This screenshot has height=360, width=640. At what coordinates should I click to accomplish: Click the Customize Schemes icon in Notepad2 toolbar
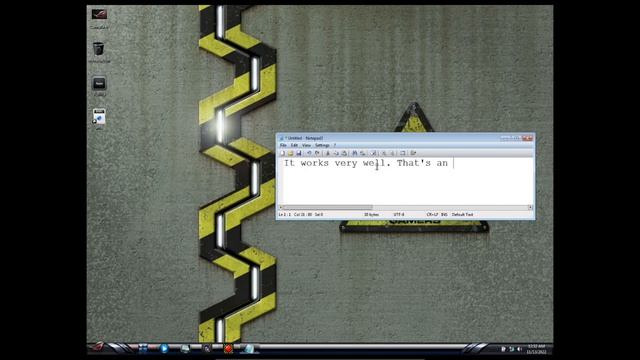pos(413,153)
